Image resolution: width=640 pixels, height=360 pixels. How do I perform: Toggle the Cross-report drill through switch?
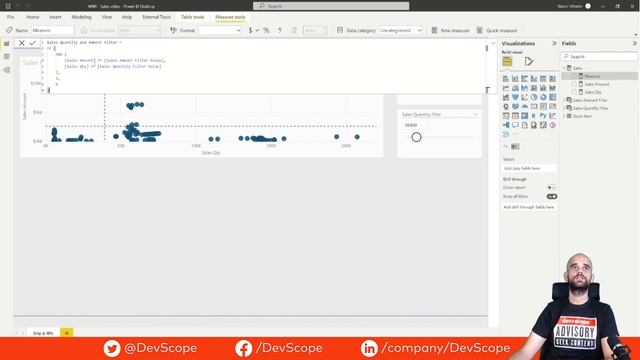[x=551, y=187]
